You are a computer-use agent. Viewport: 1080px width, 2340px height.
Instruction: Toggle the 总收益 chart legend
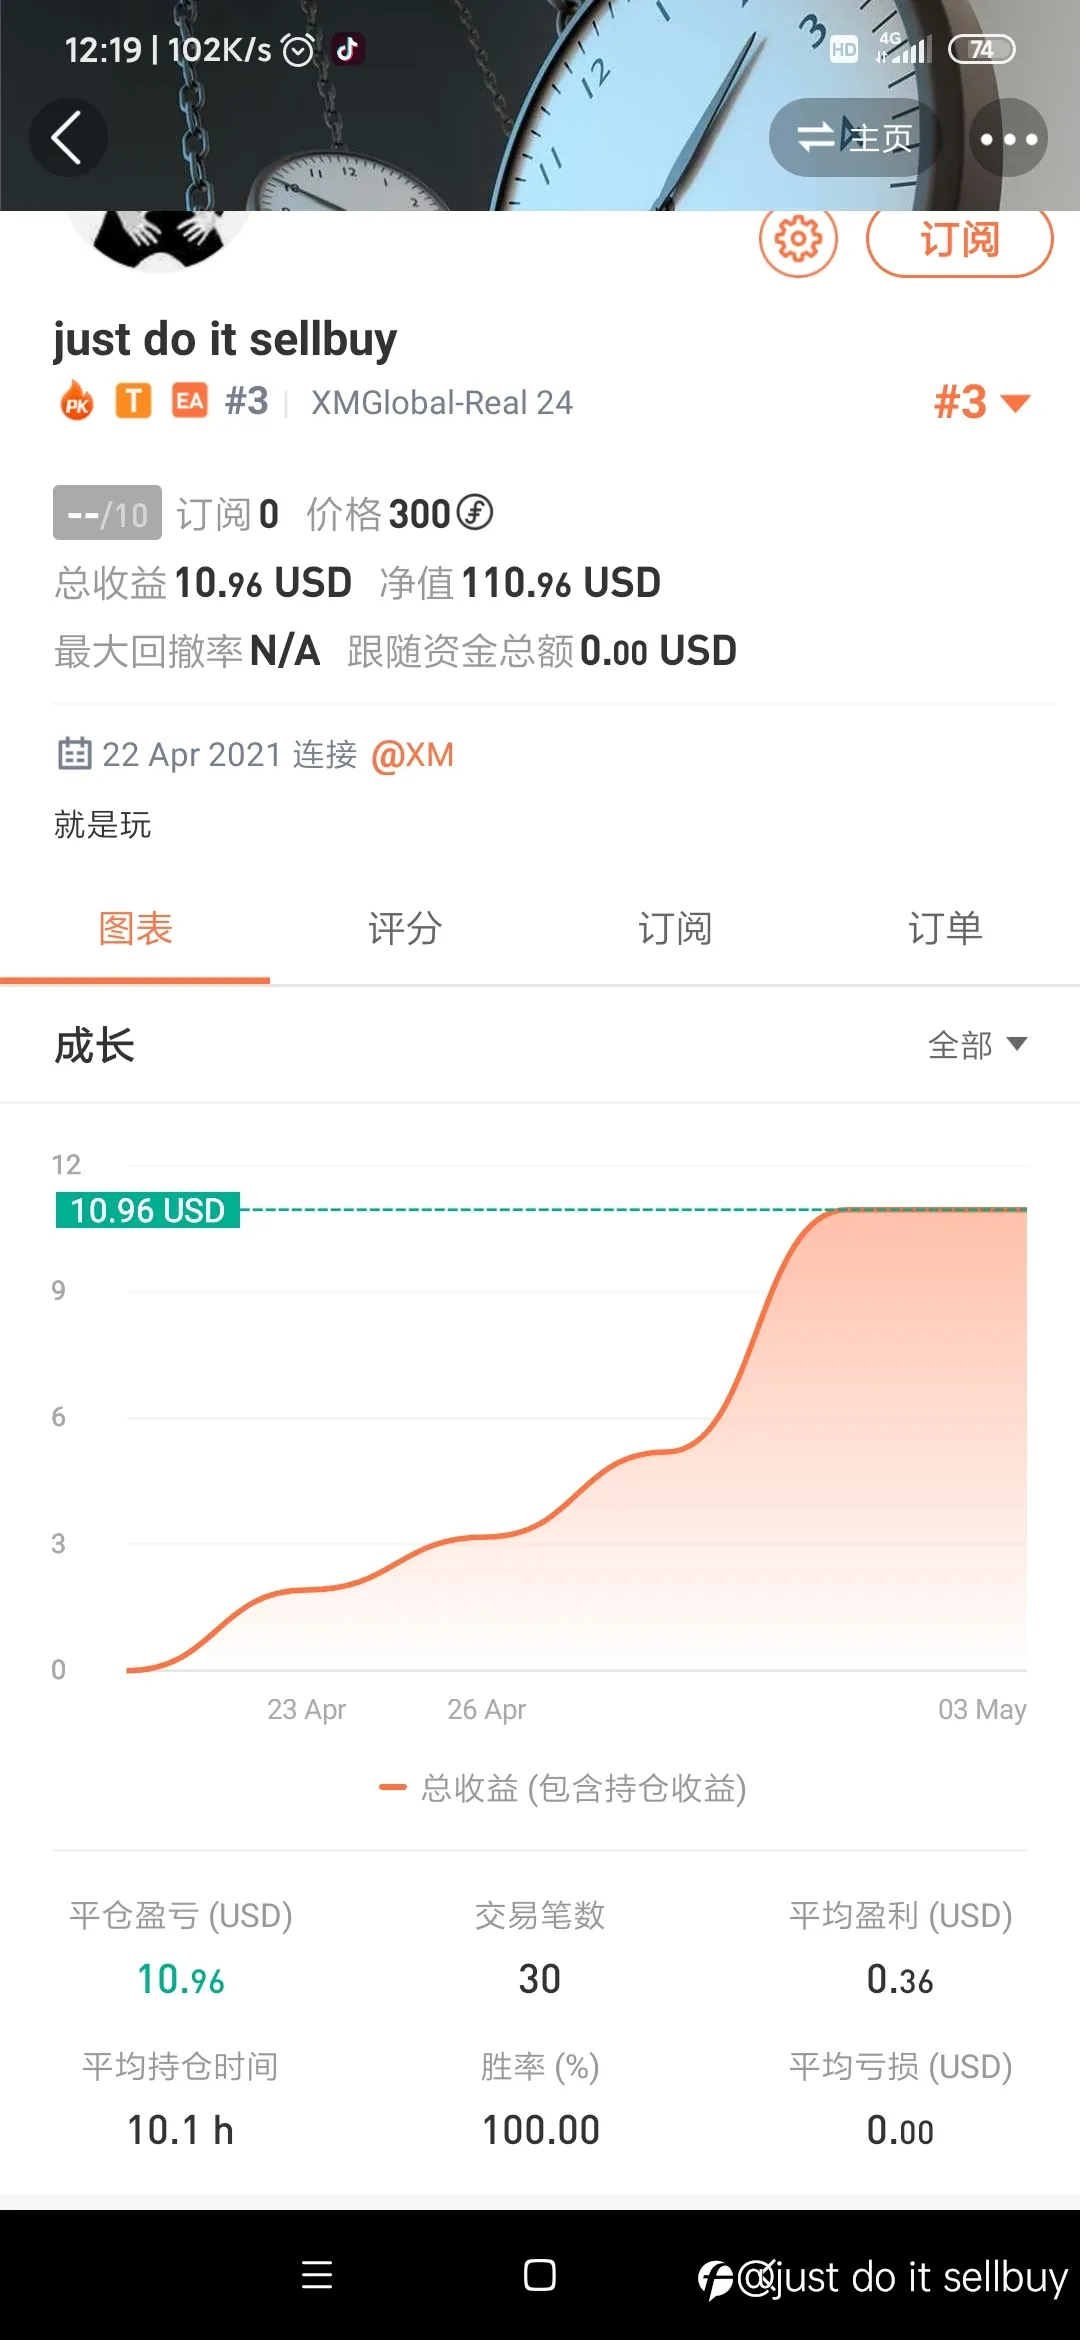pyautogui.click(x=563, y=1788)
